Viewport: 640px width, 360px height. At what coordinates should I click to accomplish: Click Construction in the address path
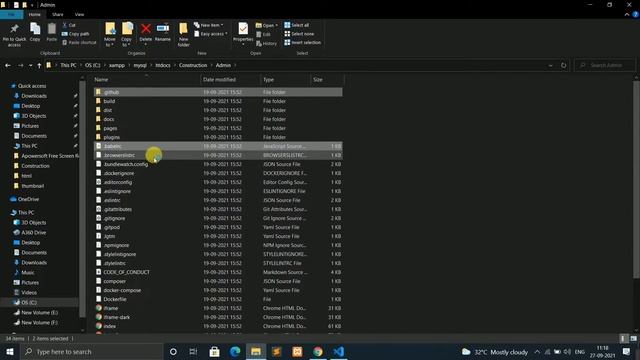pos(193,65)
